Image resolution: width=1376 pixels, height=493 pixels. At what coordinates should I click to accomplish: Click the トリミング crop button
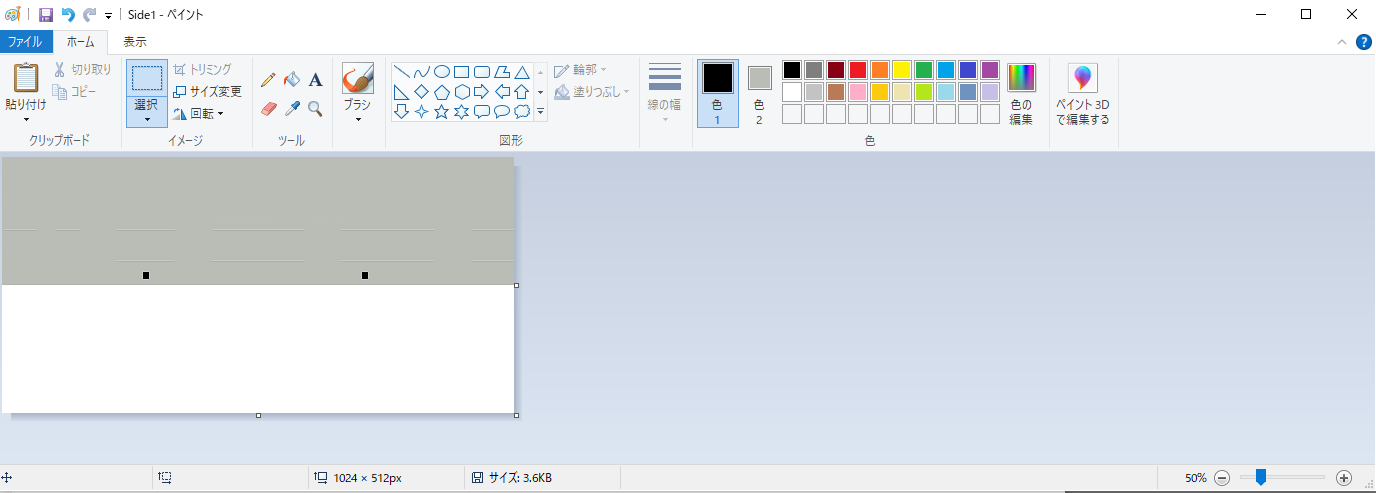coord(202,69)
